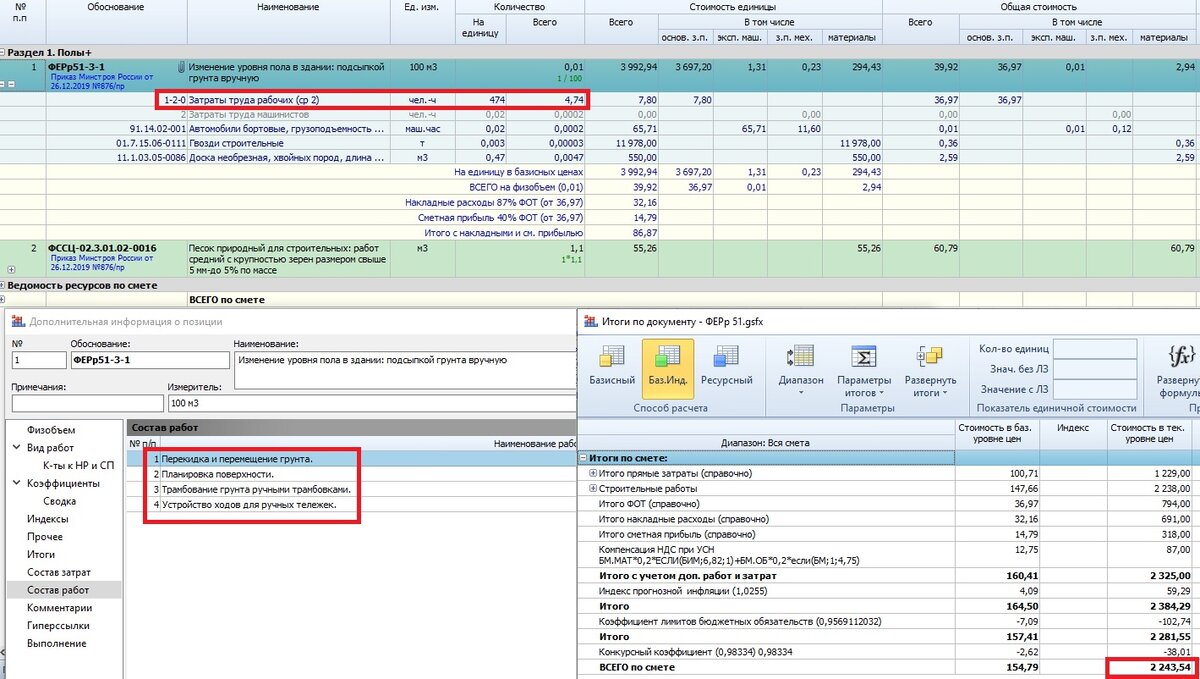The height and width of the screenshot is (679, 1200).
Task: Click the Обоснование column header
Action: tap(115, 7)
